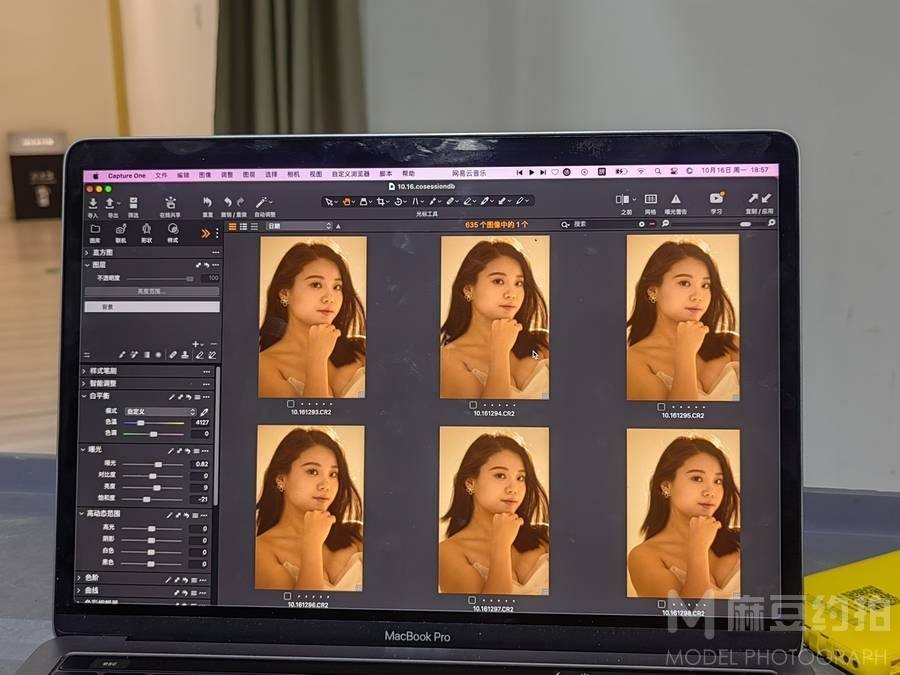Open the three-dot menu of 直方图 panel

tap(215, 253)
